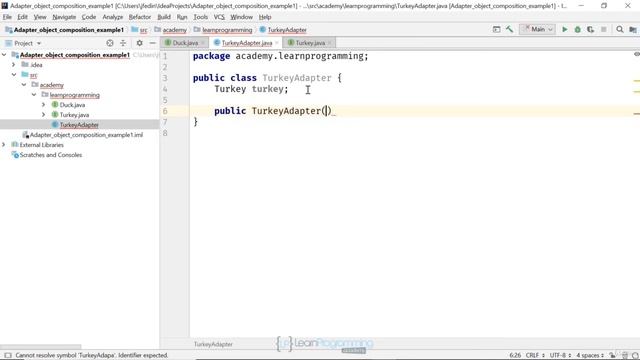Click the TurkeyAdapter editor breadcrumb at bottom
The height and width of the screenshot is (360, 640).
(213, 344)
